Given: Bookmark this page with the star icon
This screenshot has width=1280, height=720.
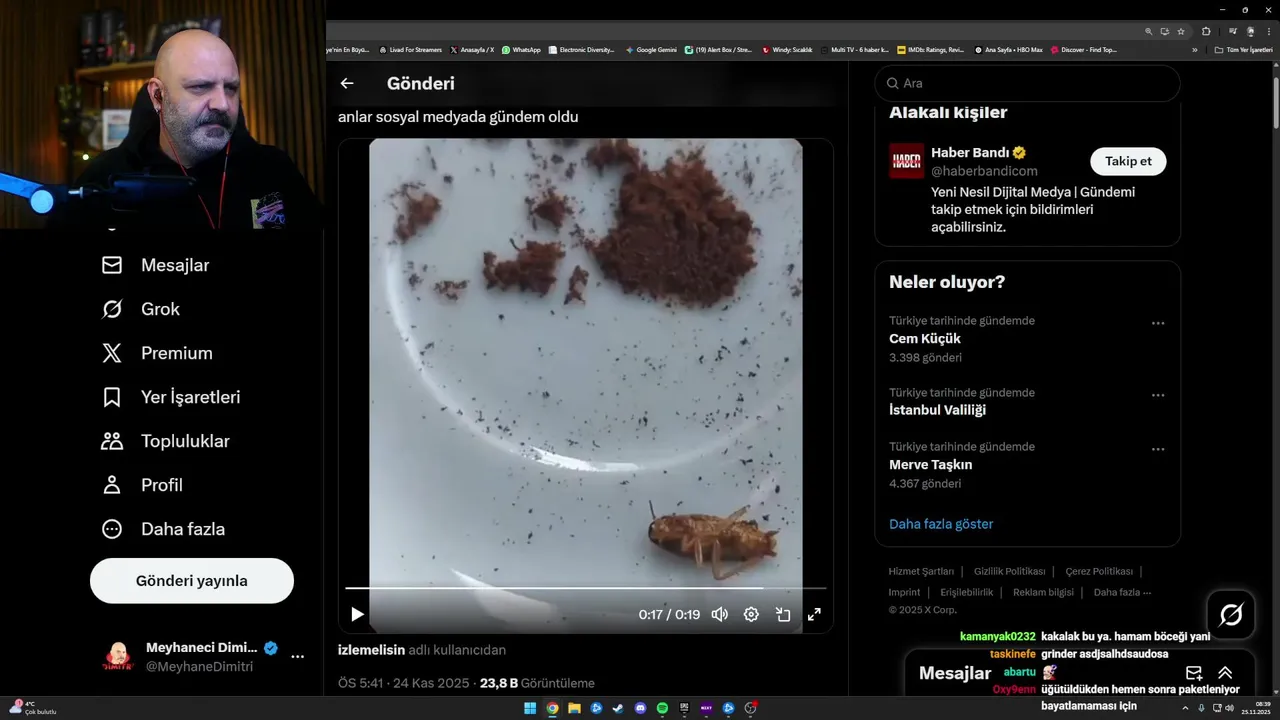Looking at the screenshot, I should (1181, 31).
